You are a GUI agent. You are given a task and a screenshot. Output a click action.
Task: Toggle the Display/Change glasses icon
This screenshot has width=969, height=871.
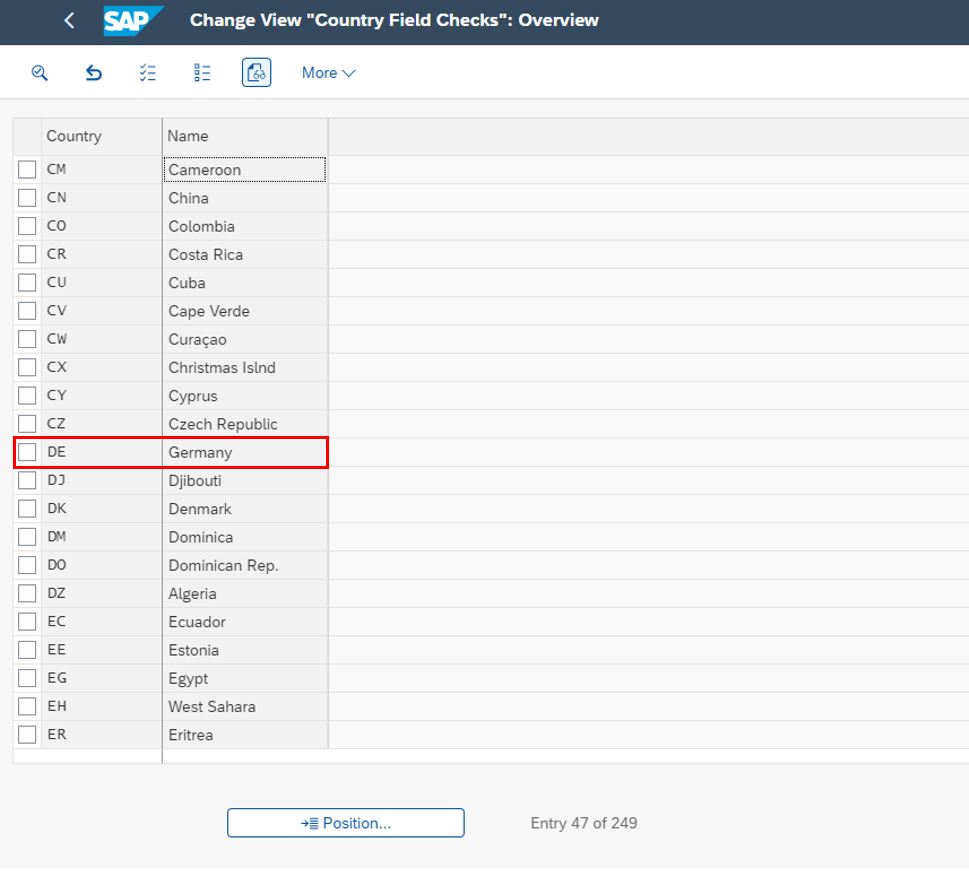(x=257, y=73)
